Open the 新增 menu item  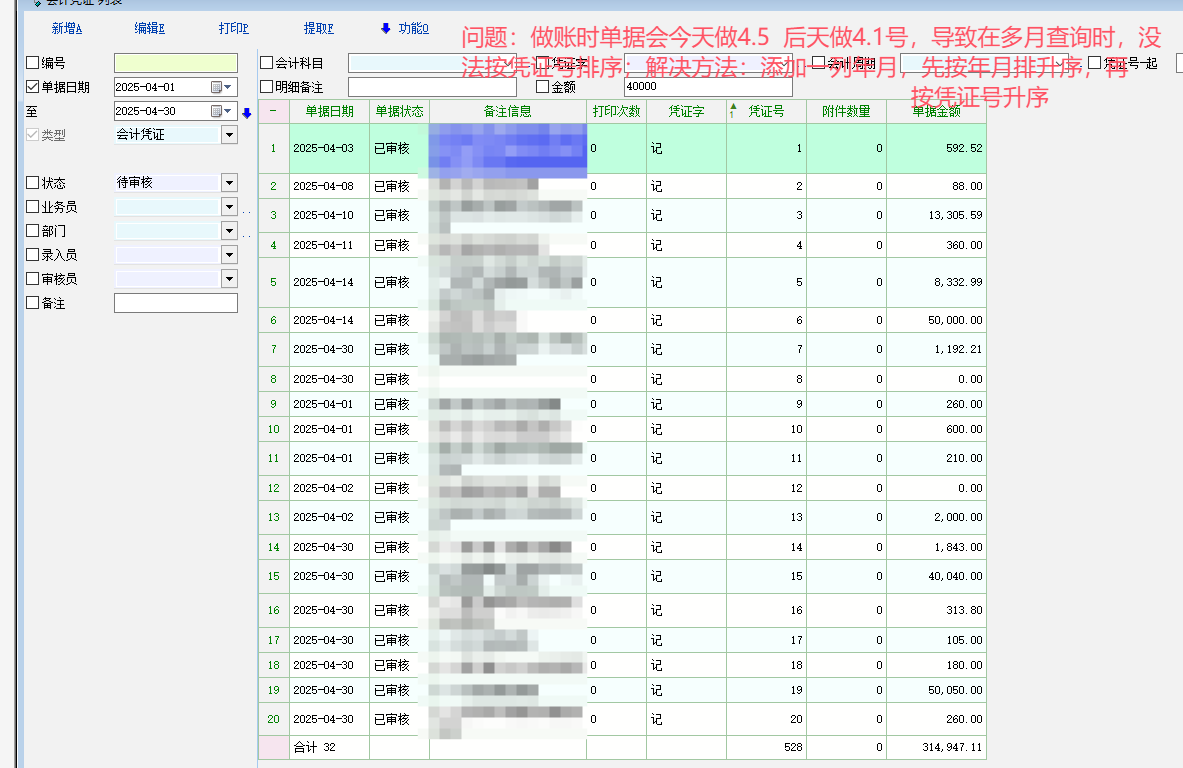[67, 28]
